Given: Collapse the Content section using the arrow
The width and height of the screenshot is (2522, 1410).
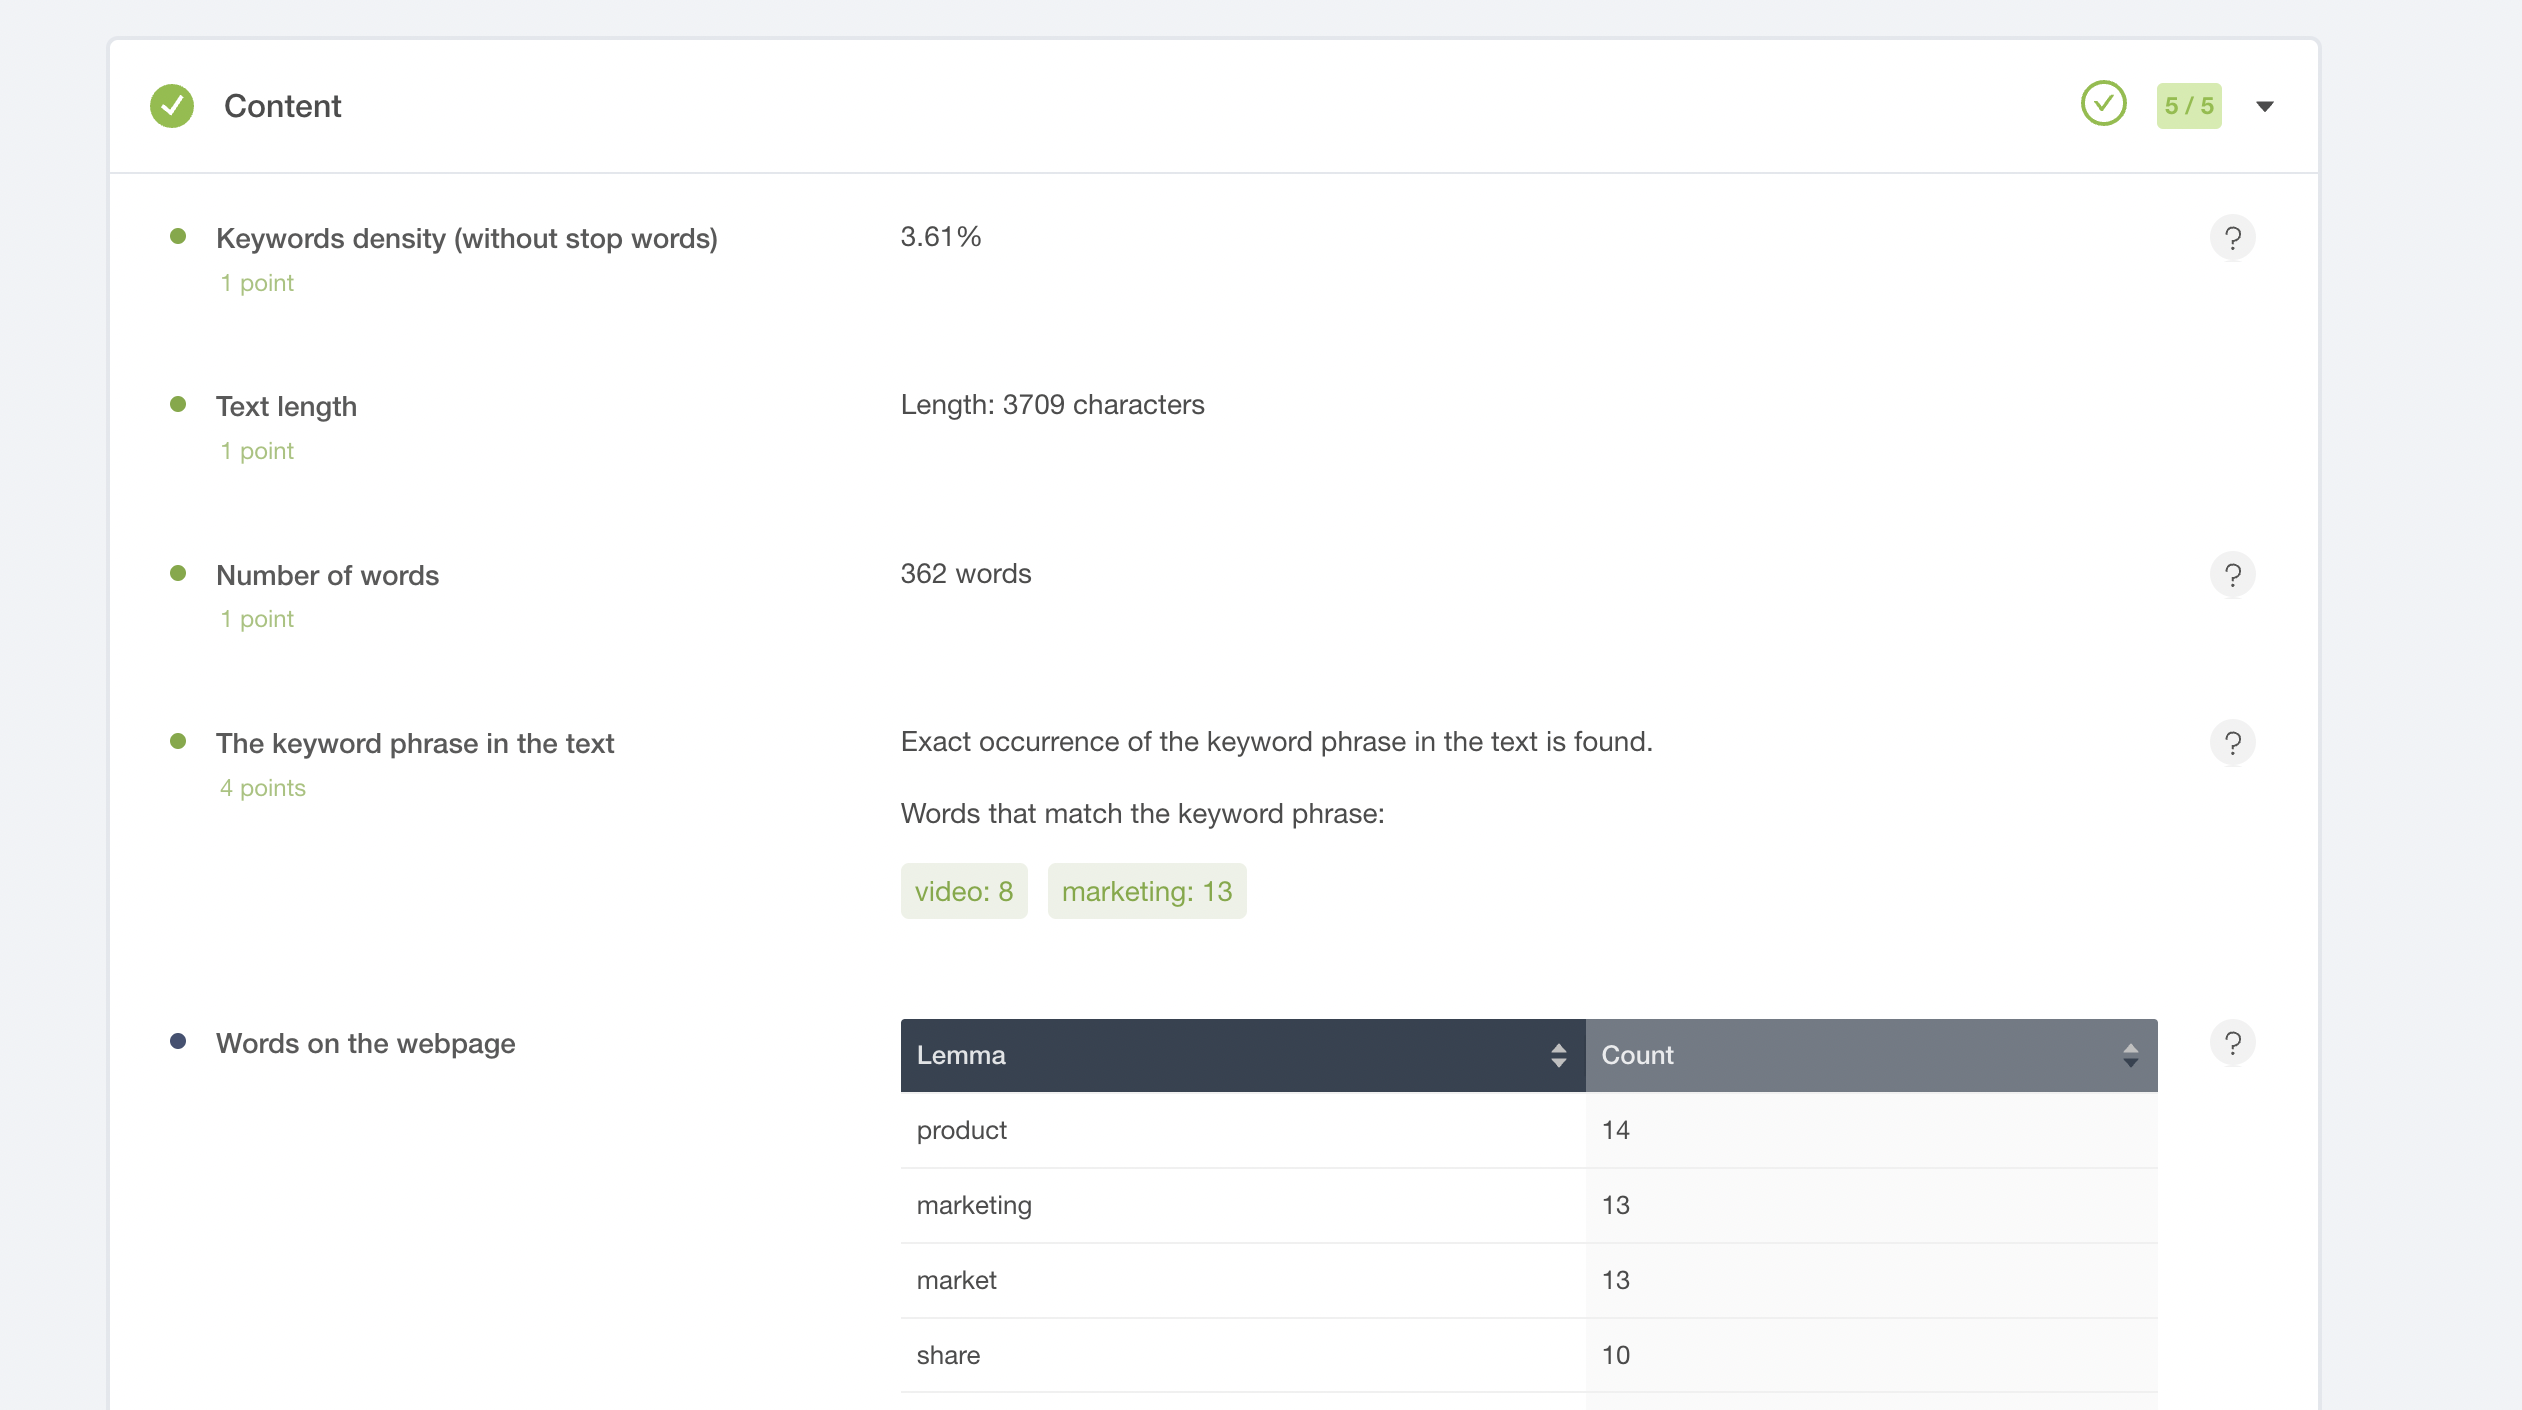Looking at the screenshot, I should [x=2265, y=106].
